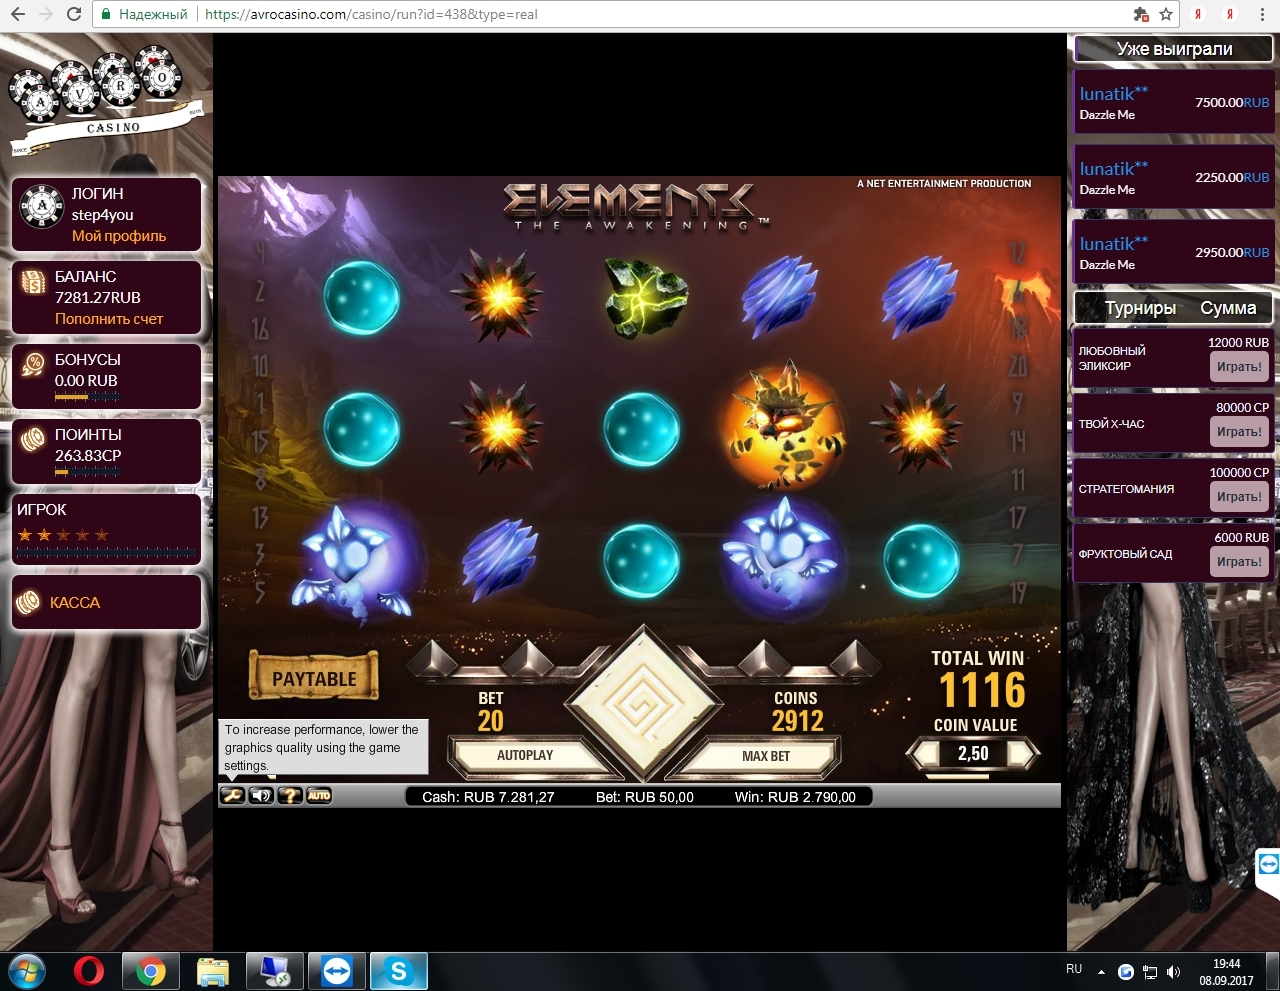The image size is (1280, 991).
Task: Toggle the small AUTO icon in game bar
Action: [x=319, y=796]
